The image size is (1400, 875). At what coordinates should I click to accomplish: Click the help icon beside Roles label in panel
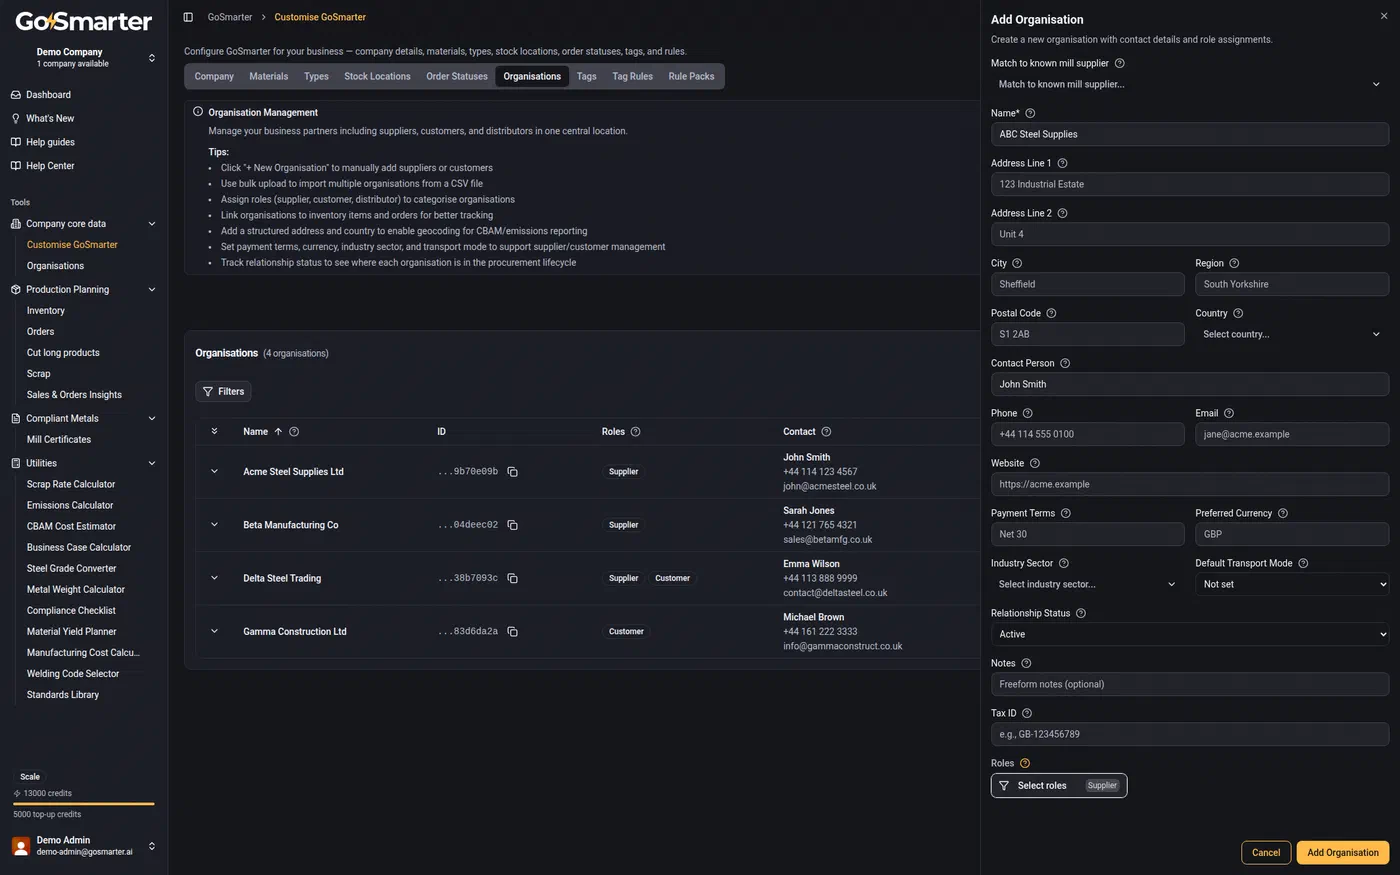tap(1025, 763)
